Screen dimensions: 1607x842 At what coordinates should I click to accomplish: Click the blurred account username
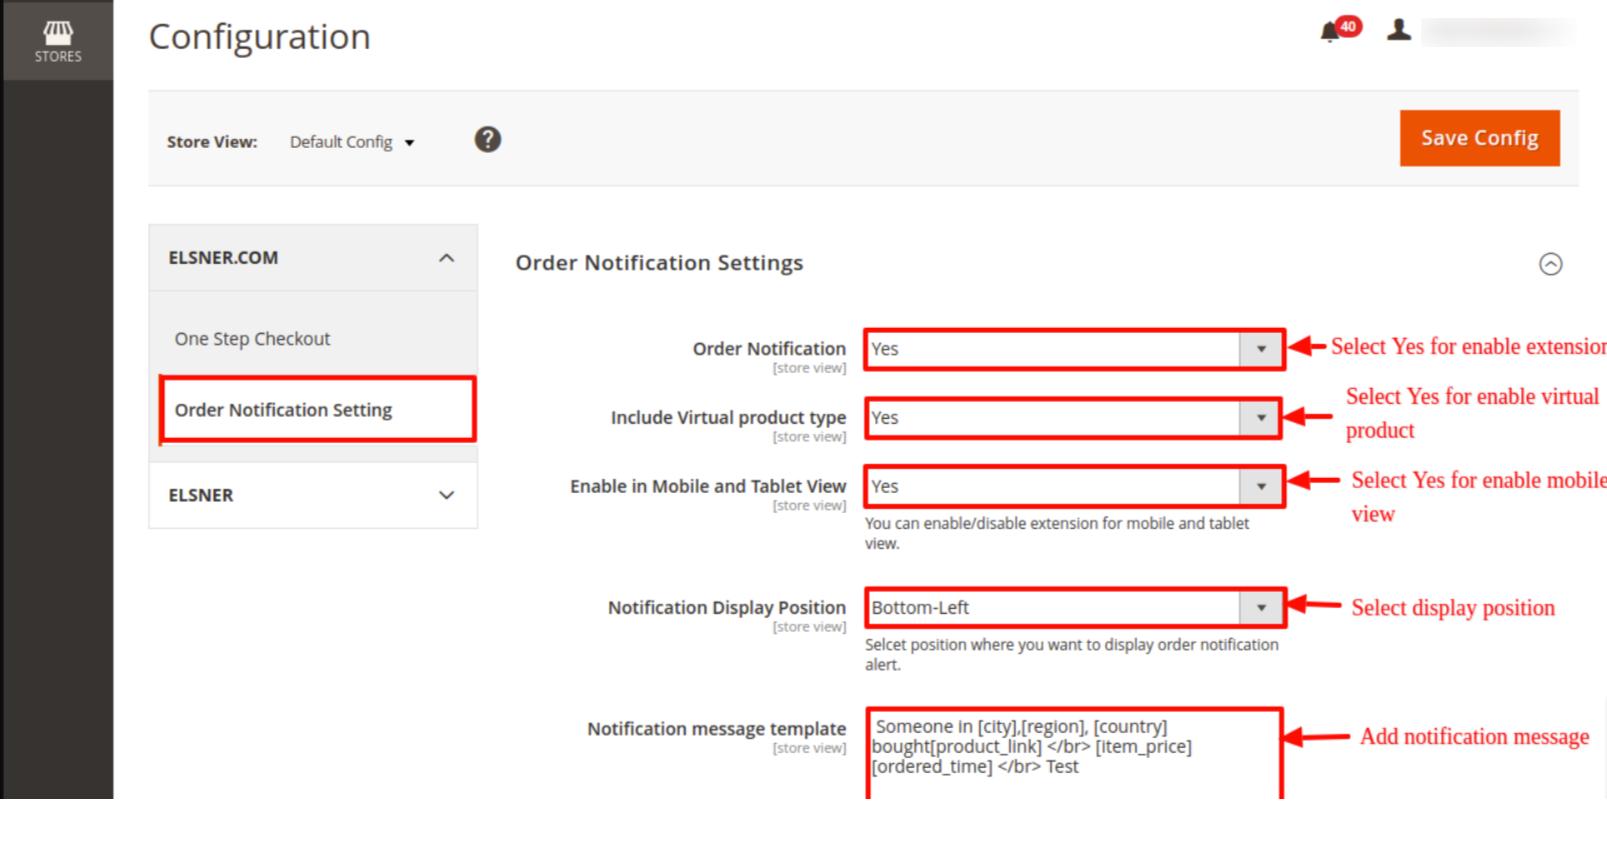(x=1497, y=32)
